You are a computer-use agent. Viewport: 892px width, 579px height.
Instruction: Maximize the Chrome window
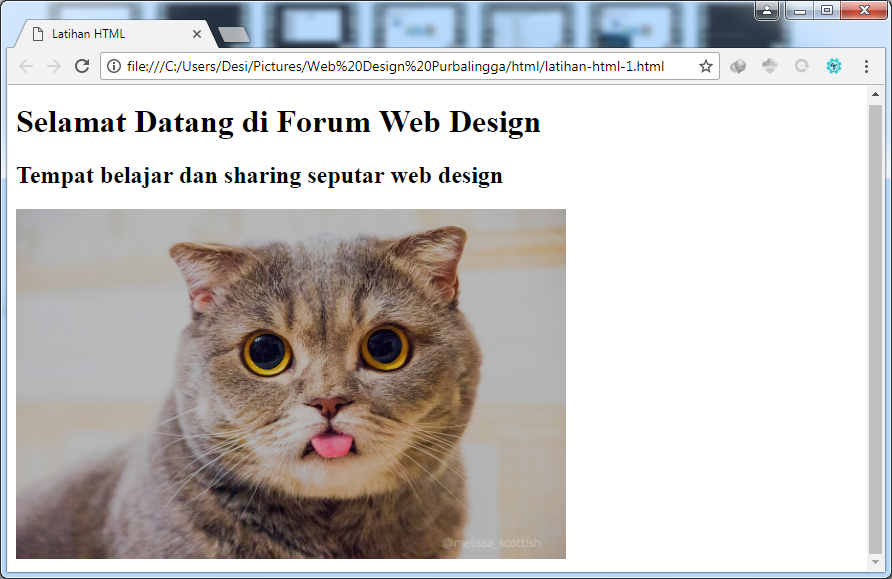click(827, 10)
